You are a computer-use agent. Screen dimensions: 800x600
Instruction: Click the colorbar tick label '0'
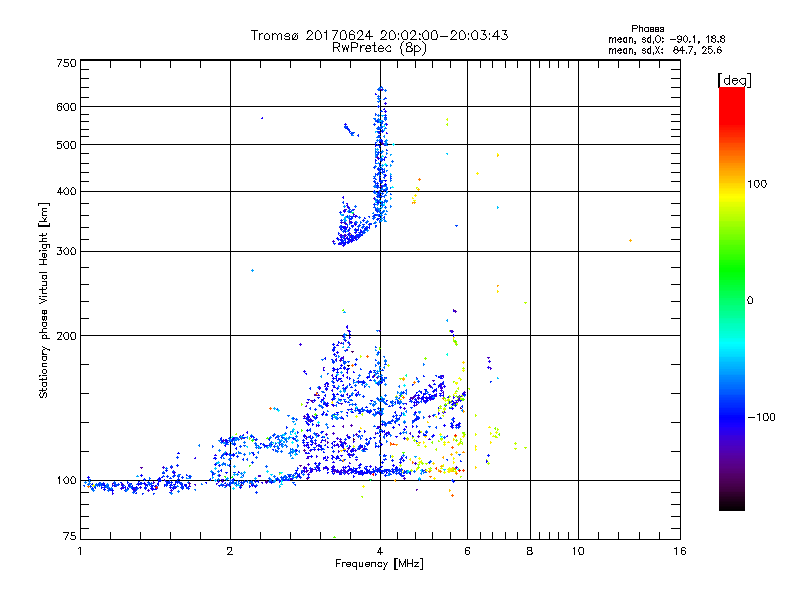pos(750,301)
